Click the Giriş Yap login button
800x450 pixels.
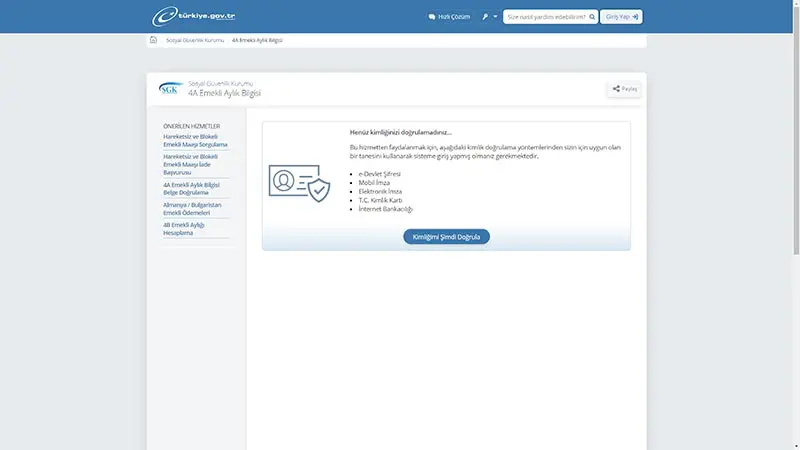621,17
